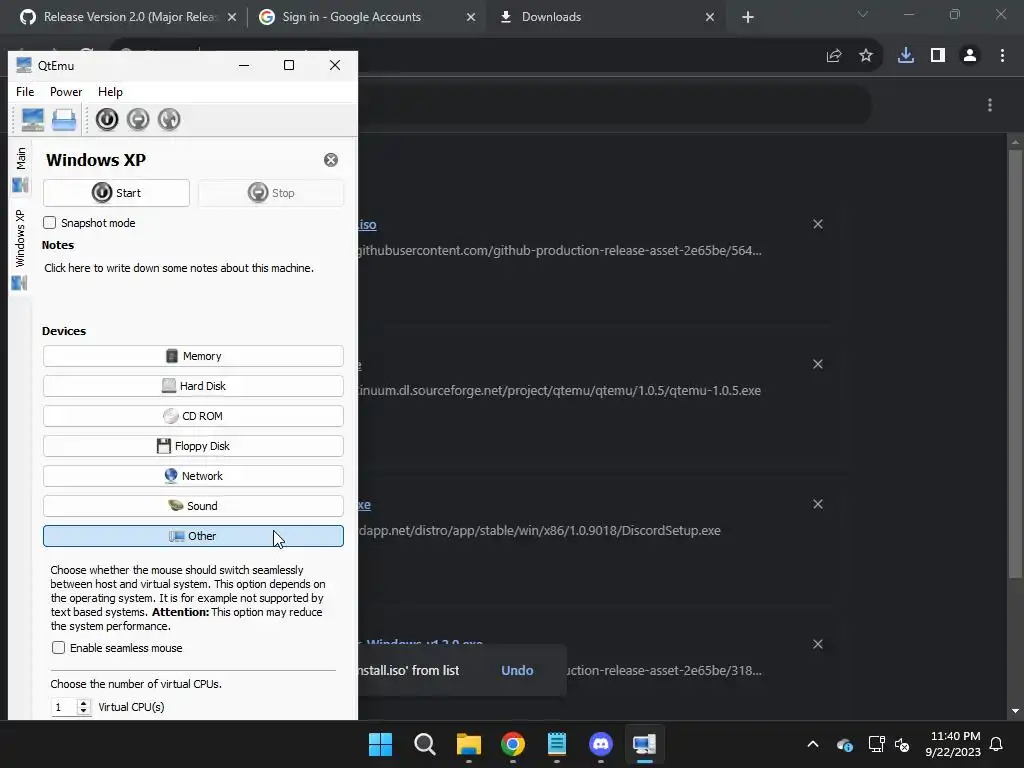Close the Downloads tab
Viewport: 1024px width, 768px height.
(x=710, y=18)
